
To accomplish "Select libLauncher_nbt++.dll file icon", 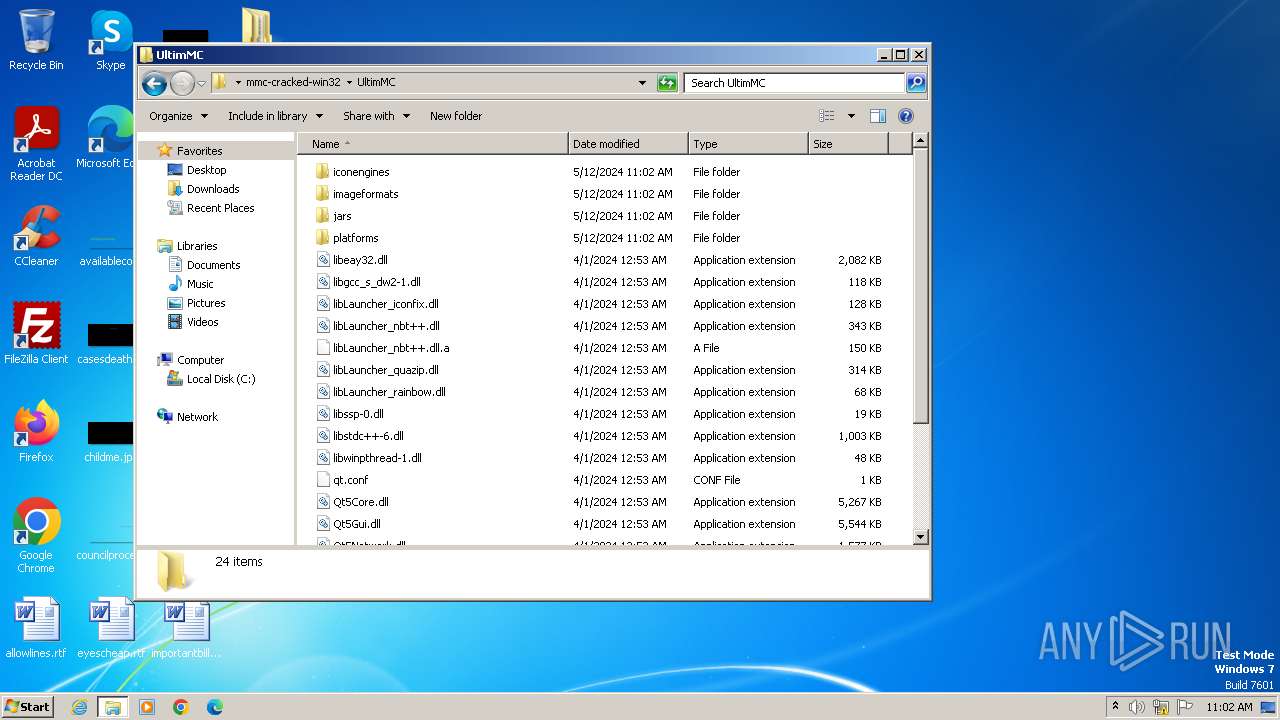I will click(322, 326).
